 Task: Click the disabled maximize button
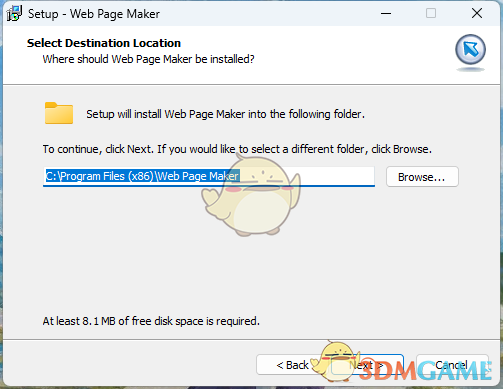431,14
